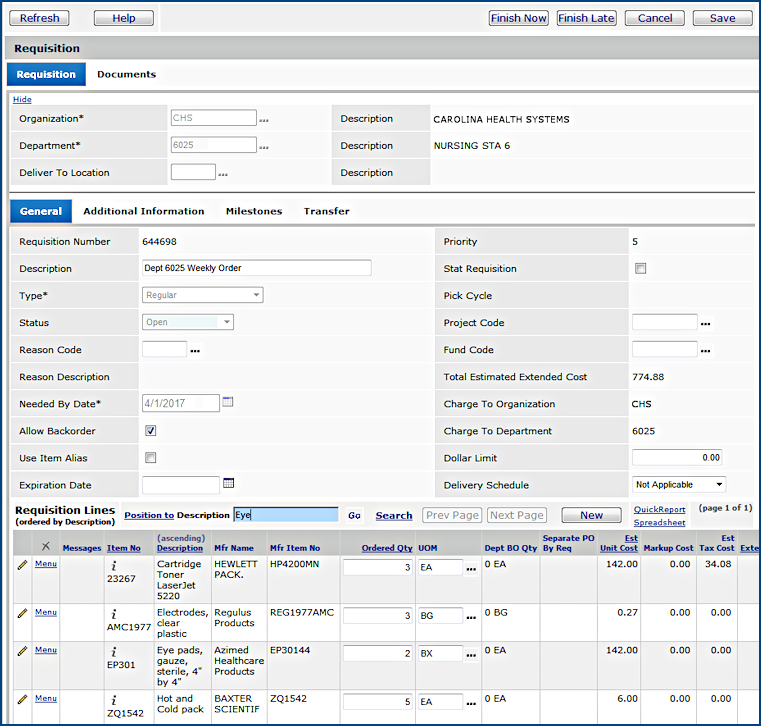The width and height of the screenshot is (761, 726).
Task: Click the delete X column header icon
Action: point(45,546)
